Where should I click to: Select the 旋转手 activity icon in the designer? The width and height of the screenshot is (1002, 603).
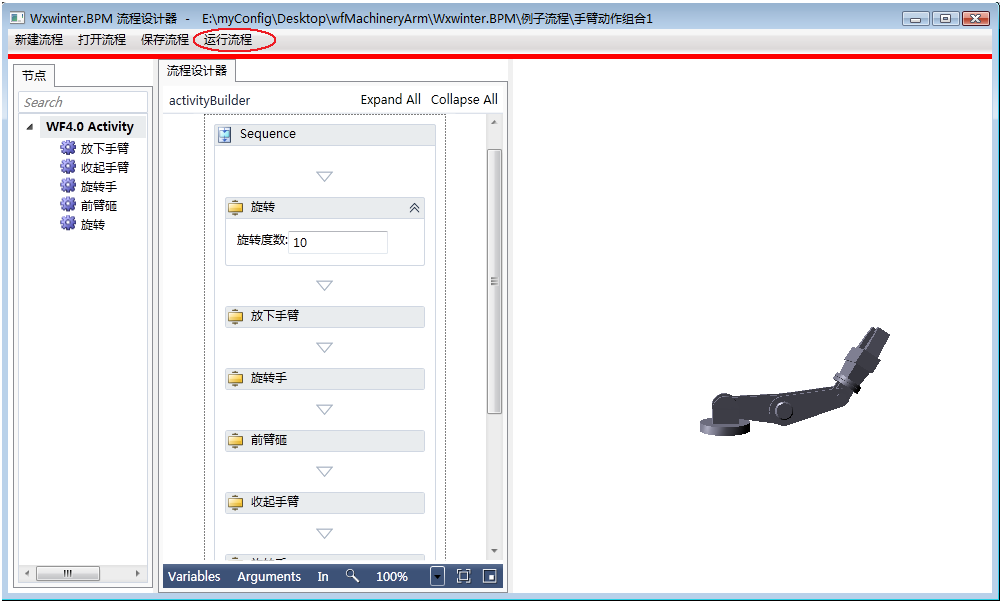(236, 378)
